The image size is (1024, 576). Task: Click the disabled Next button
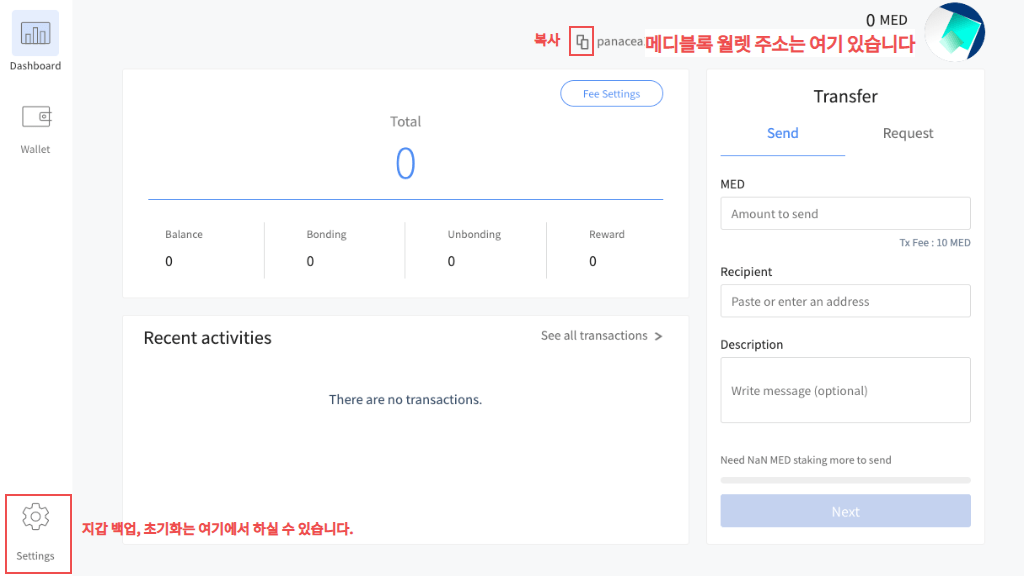845,511
